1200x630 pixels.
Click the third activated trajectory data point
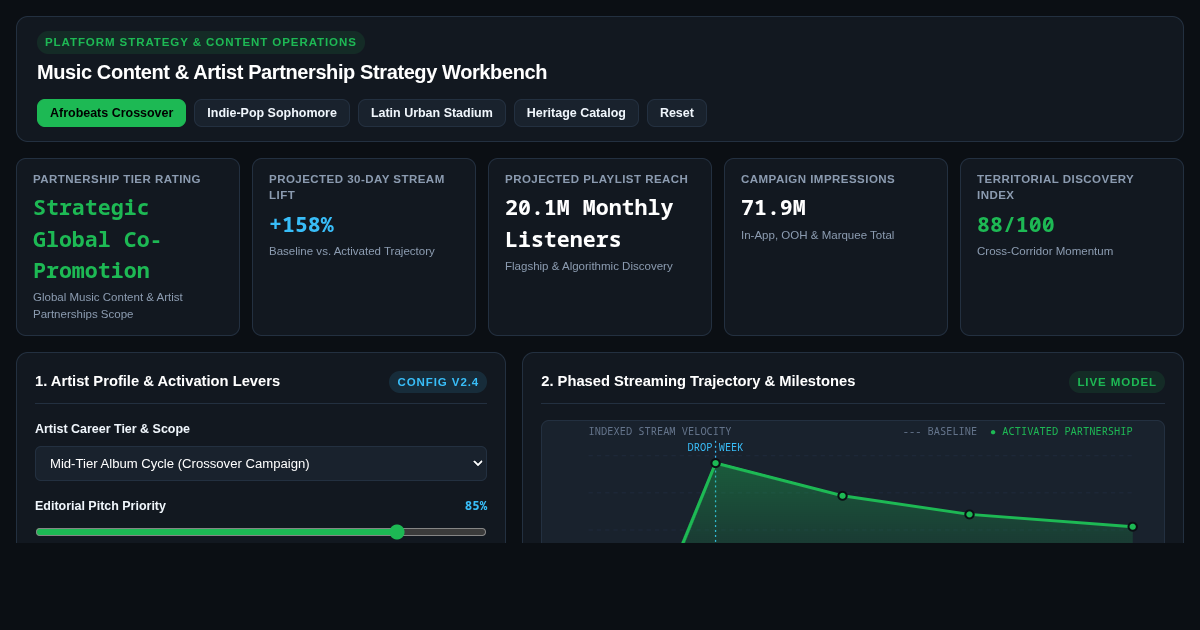tap(969, 514)
